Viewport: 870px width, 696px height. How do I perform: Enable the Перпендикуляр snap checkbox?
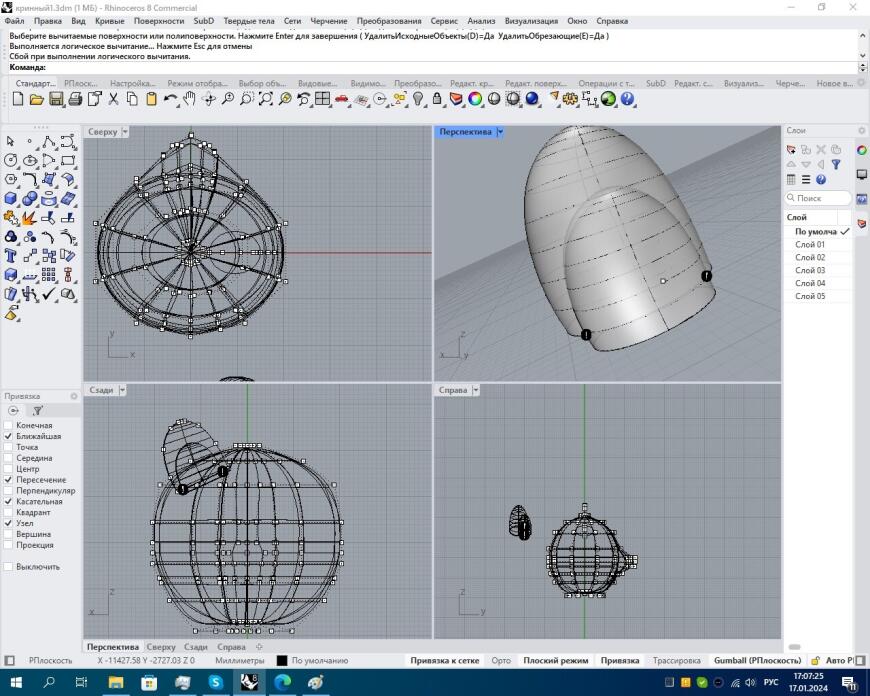point(8,491)
